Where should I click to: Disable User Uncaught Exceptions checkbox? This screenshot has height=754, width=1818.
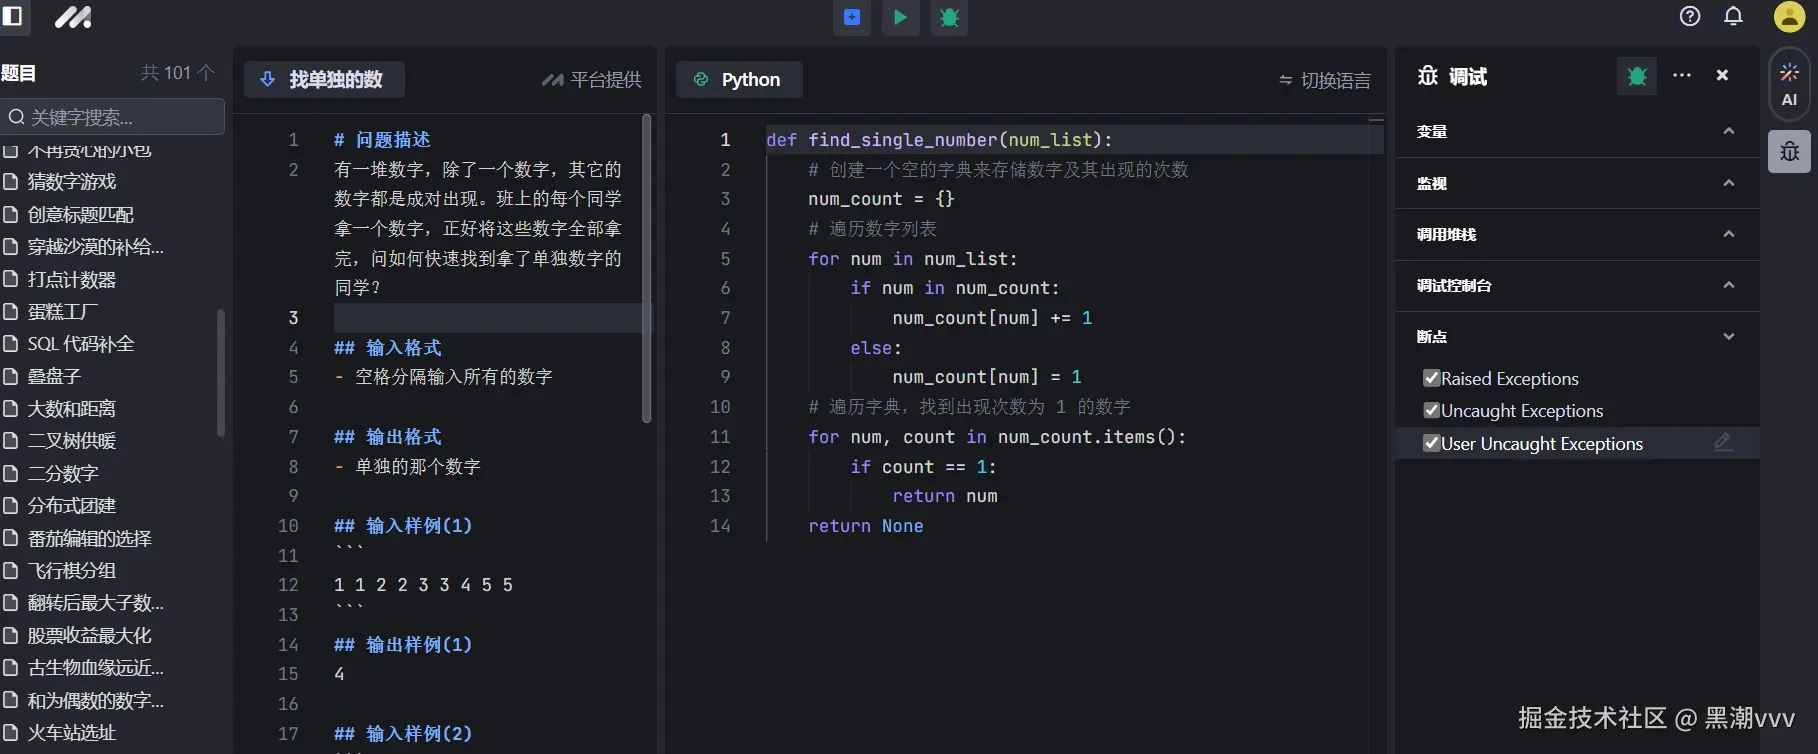tap(1431, 443)
